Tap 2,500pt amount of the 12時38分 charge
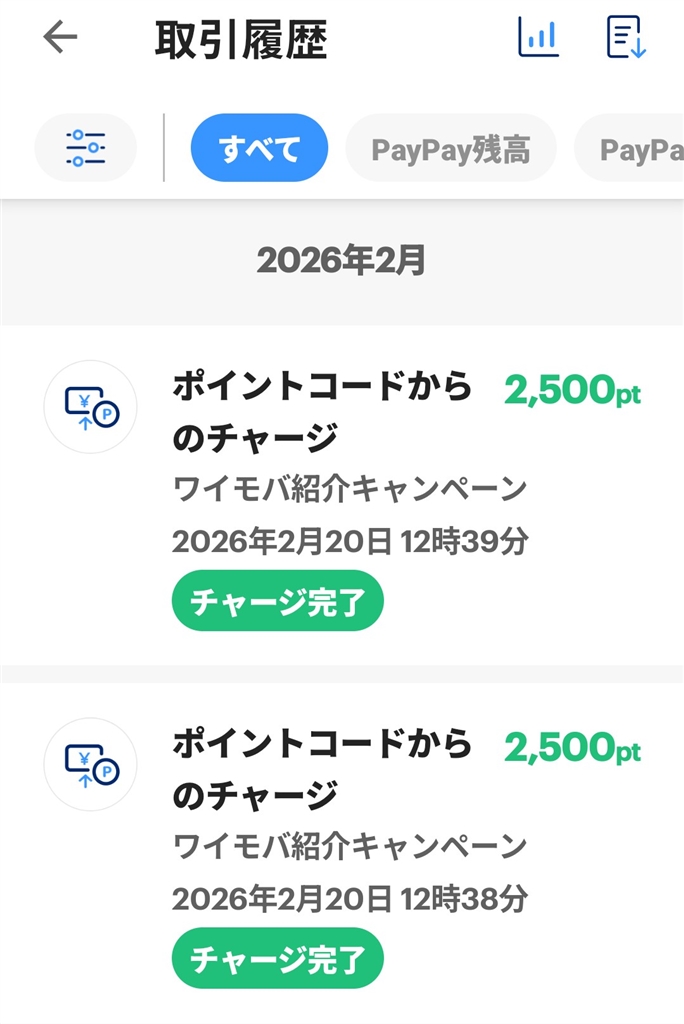Screen dimensions: 684x1024 572,748
